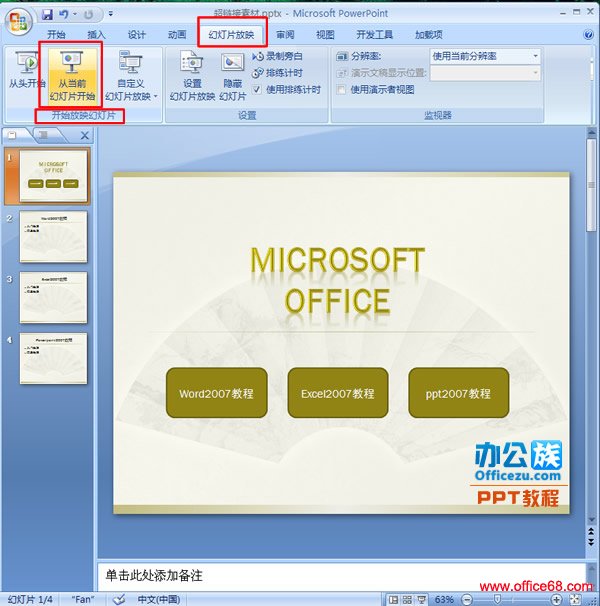
Task: Open the Home (开始) ribbon tab
Action: click(56, 35)
